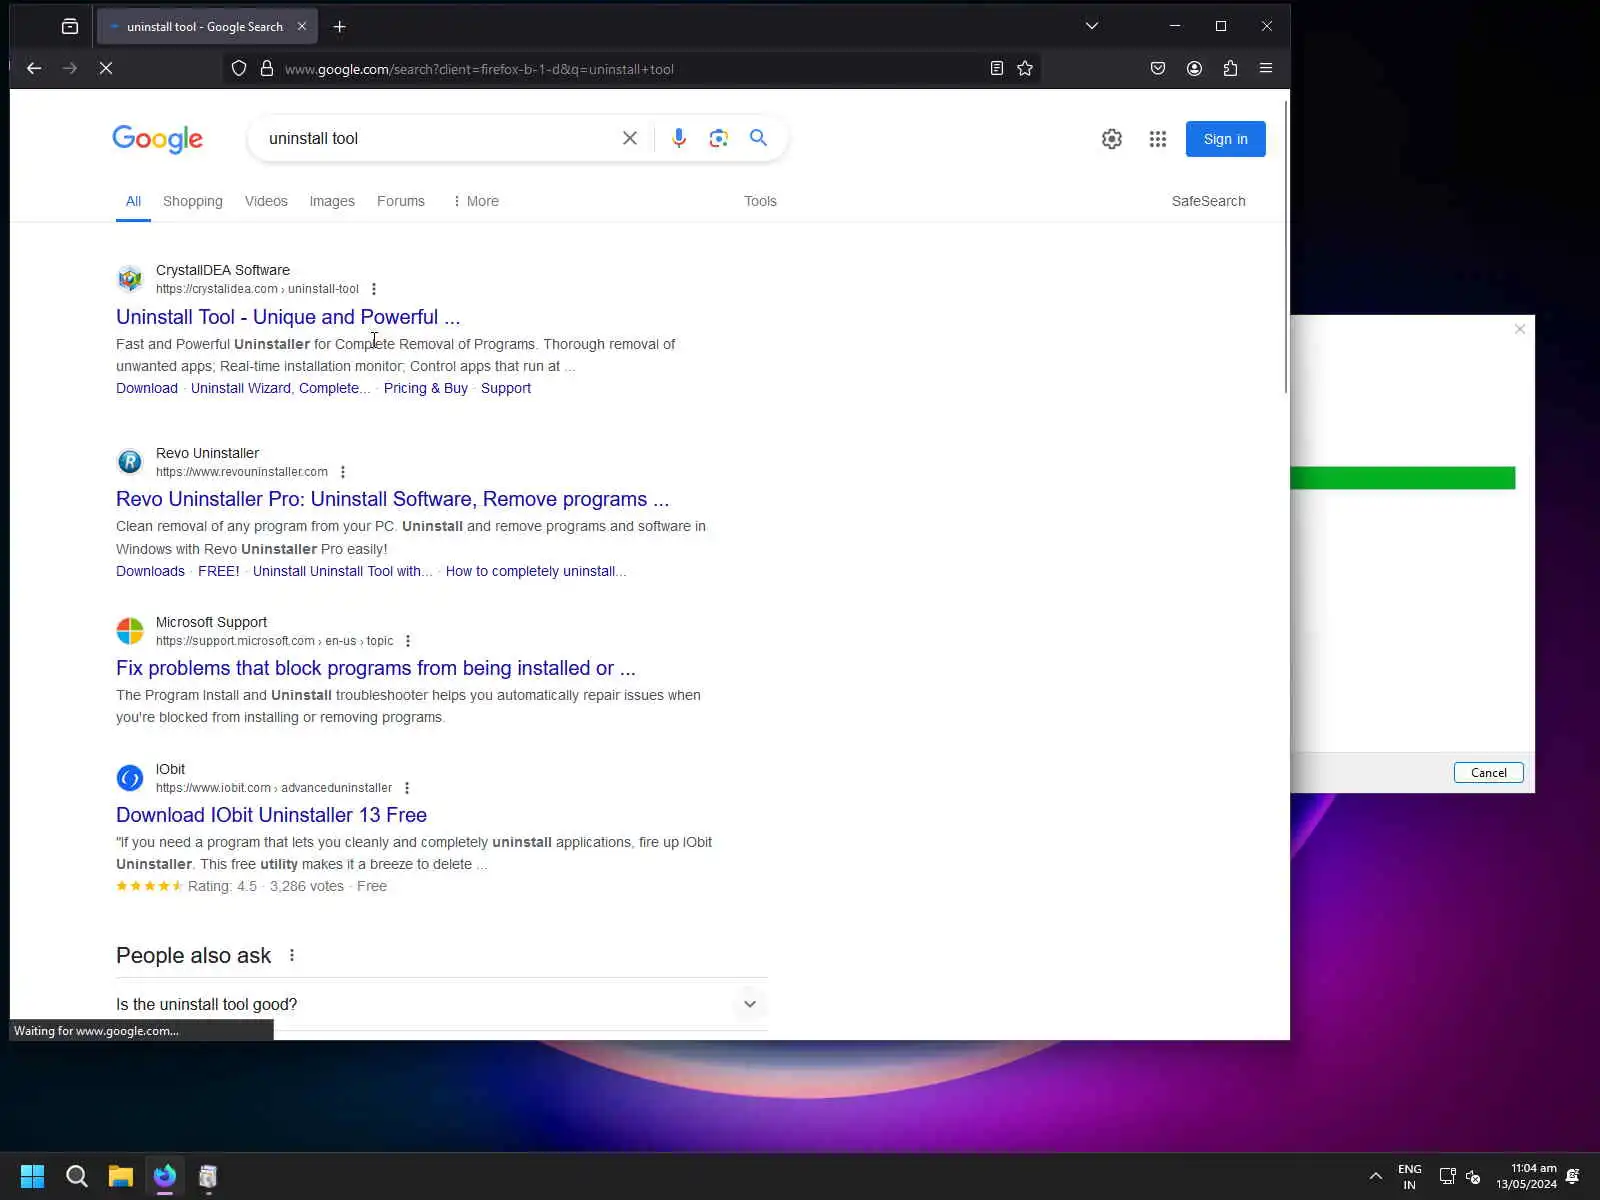Open the list all tabs dropdown
1600x1200 pixels.
tap(1092, 26)
